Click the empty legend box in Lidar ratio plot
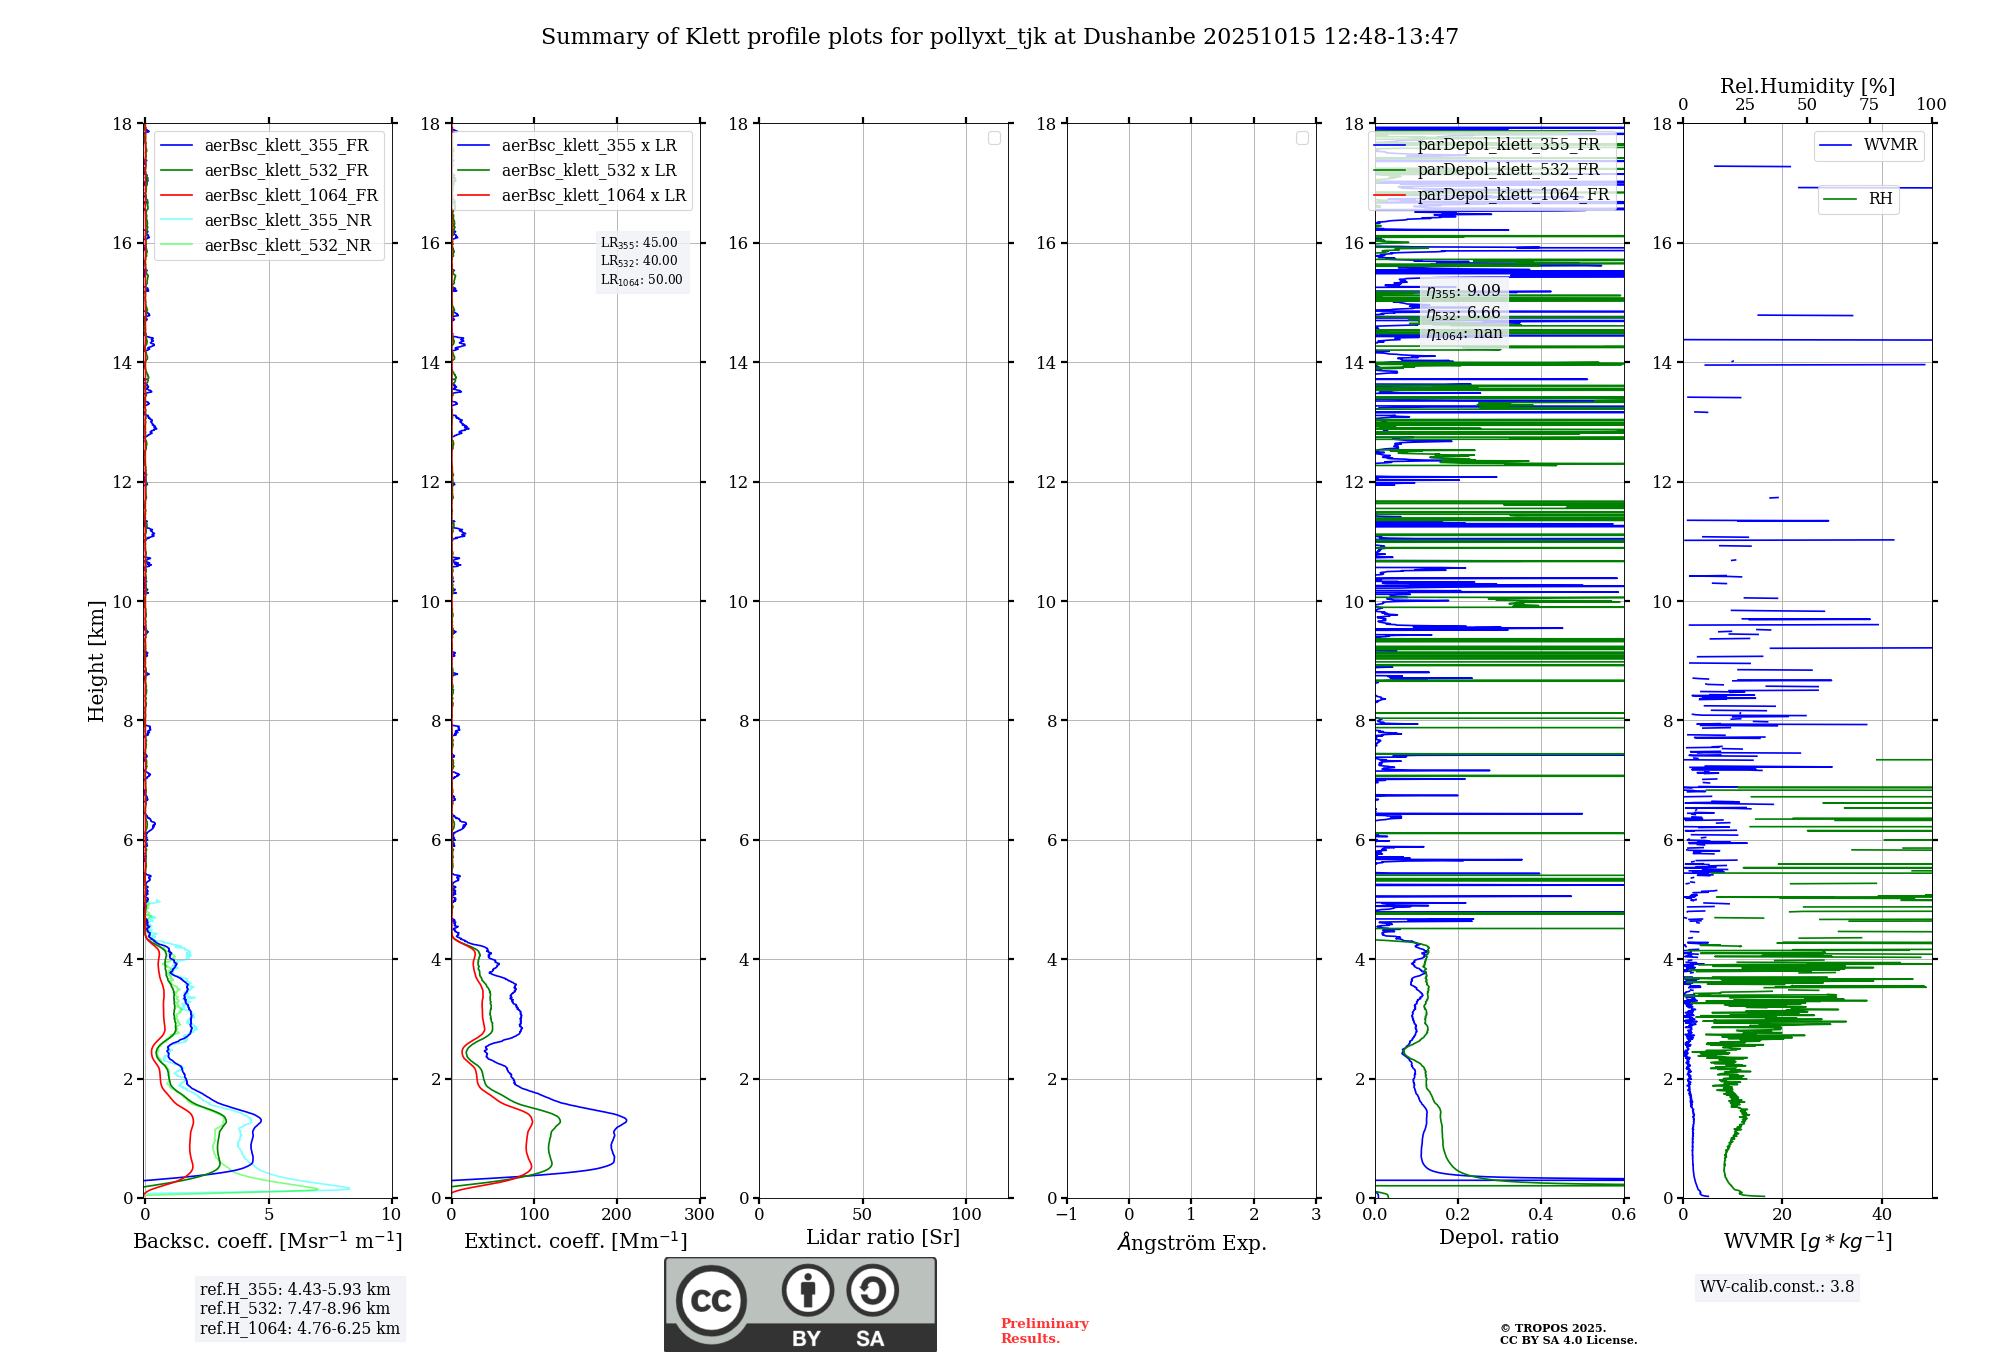Image resolution: width=2000 pixels, height=1360 pixels. [x=994, y=138]
